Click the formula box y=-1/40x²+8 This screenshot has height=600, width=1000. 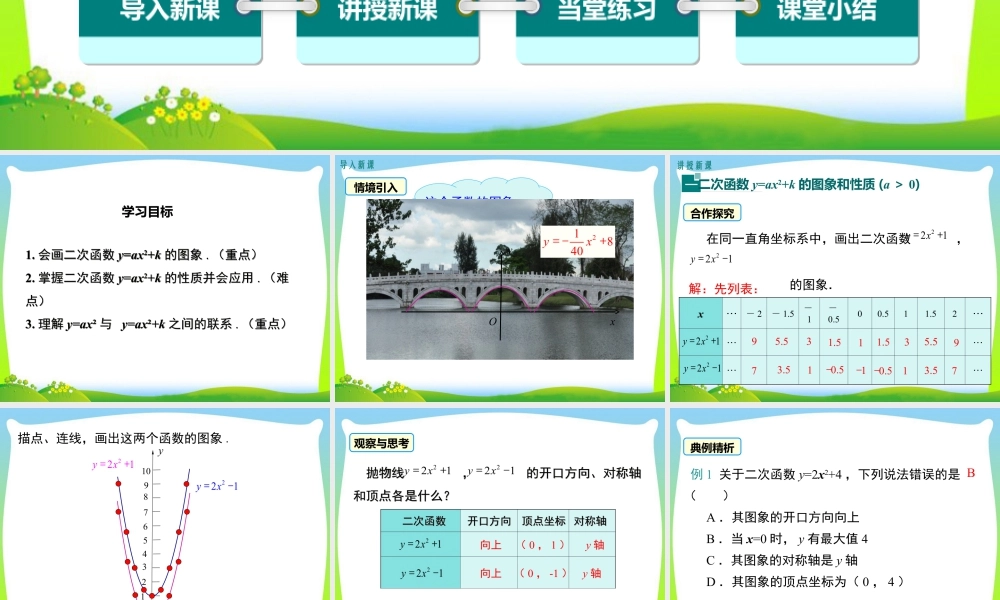[578, 239]
